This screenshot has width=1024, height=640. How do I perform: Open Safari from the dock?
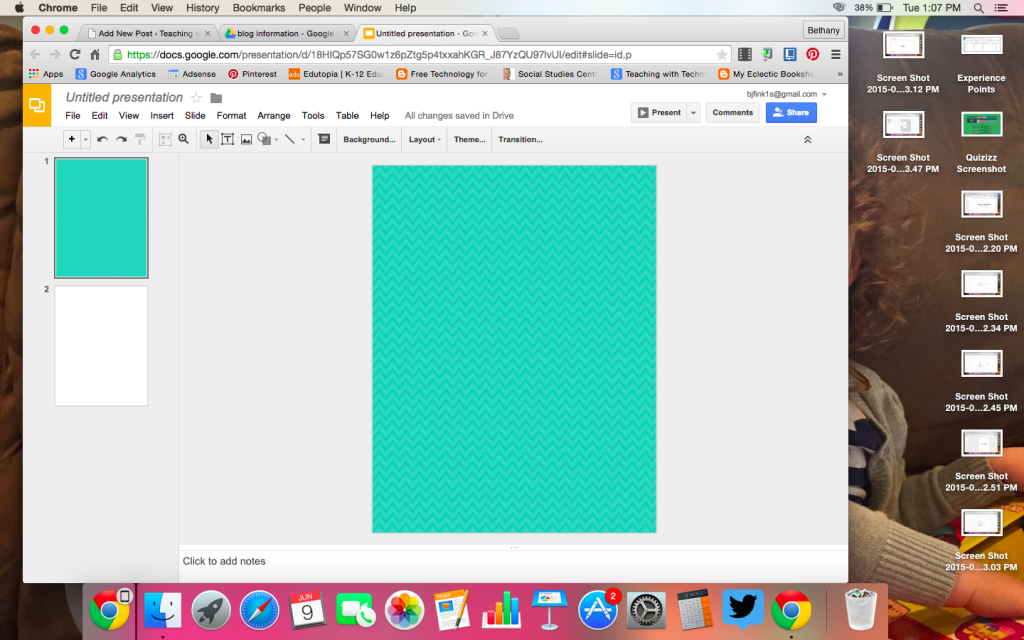coord(259,611)
